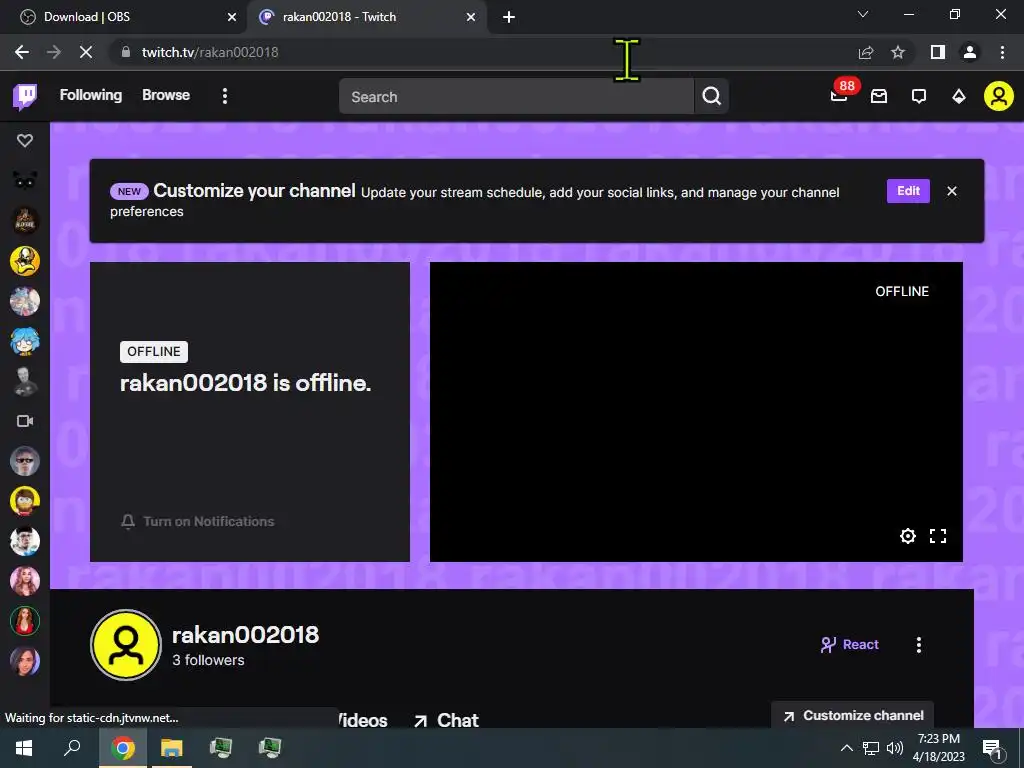Open the Windows notification center
Screen dimensions: 1024x768
pos(993,748)
